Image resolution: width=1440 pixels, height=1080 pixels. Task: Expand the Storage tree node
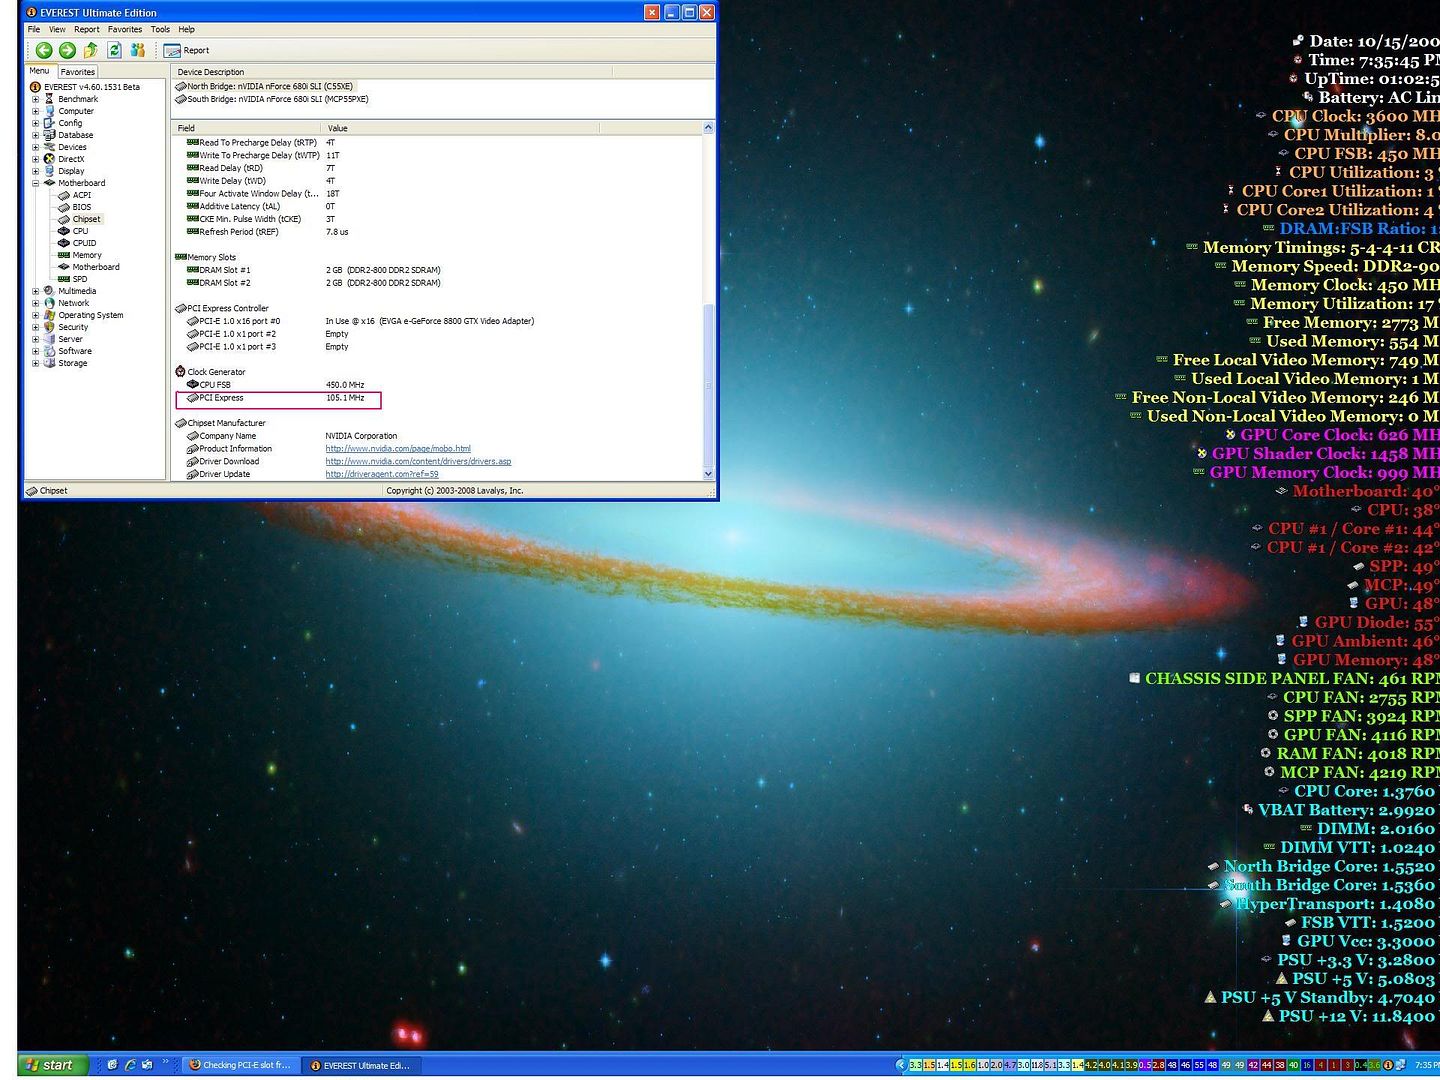click(x=35, y=363)
